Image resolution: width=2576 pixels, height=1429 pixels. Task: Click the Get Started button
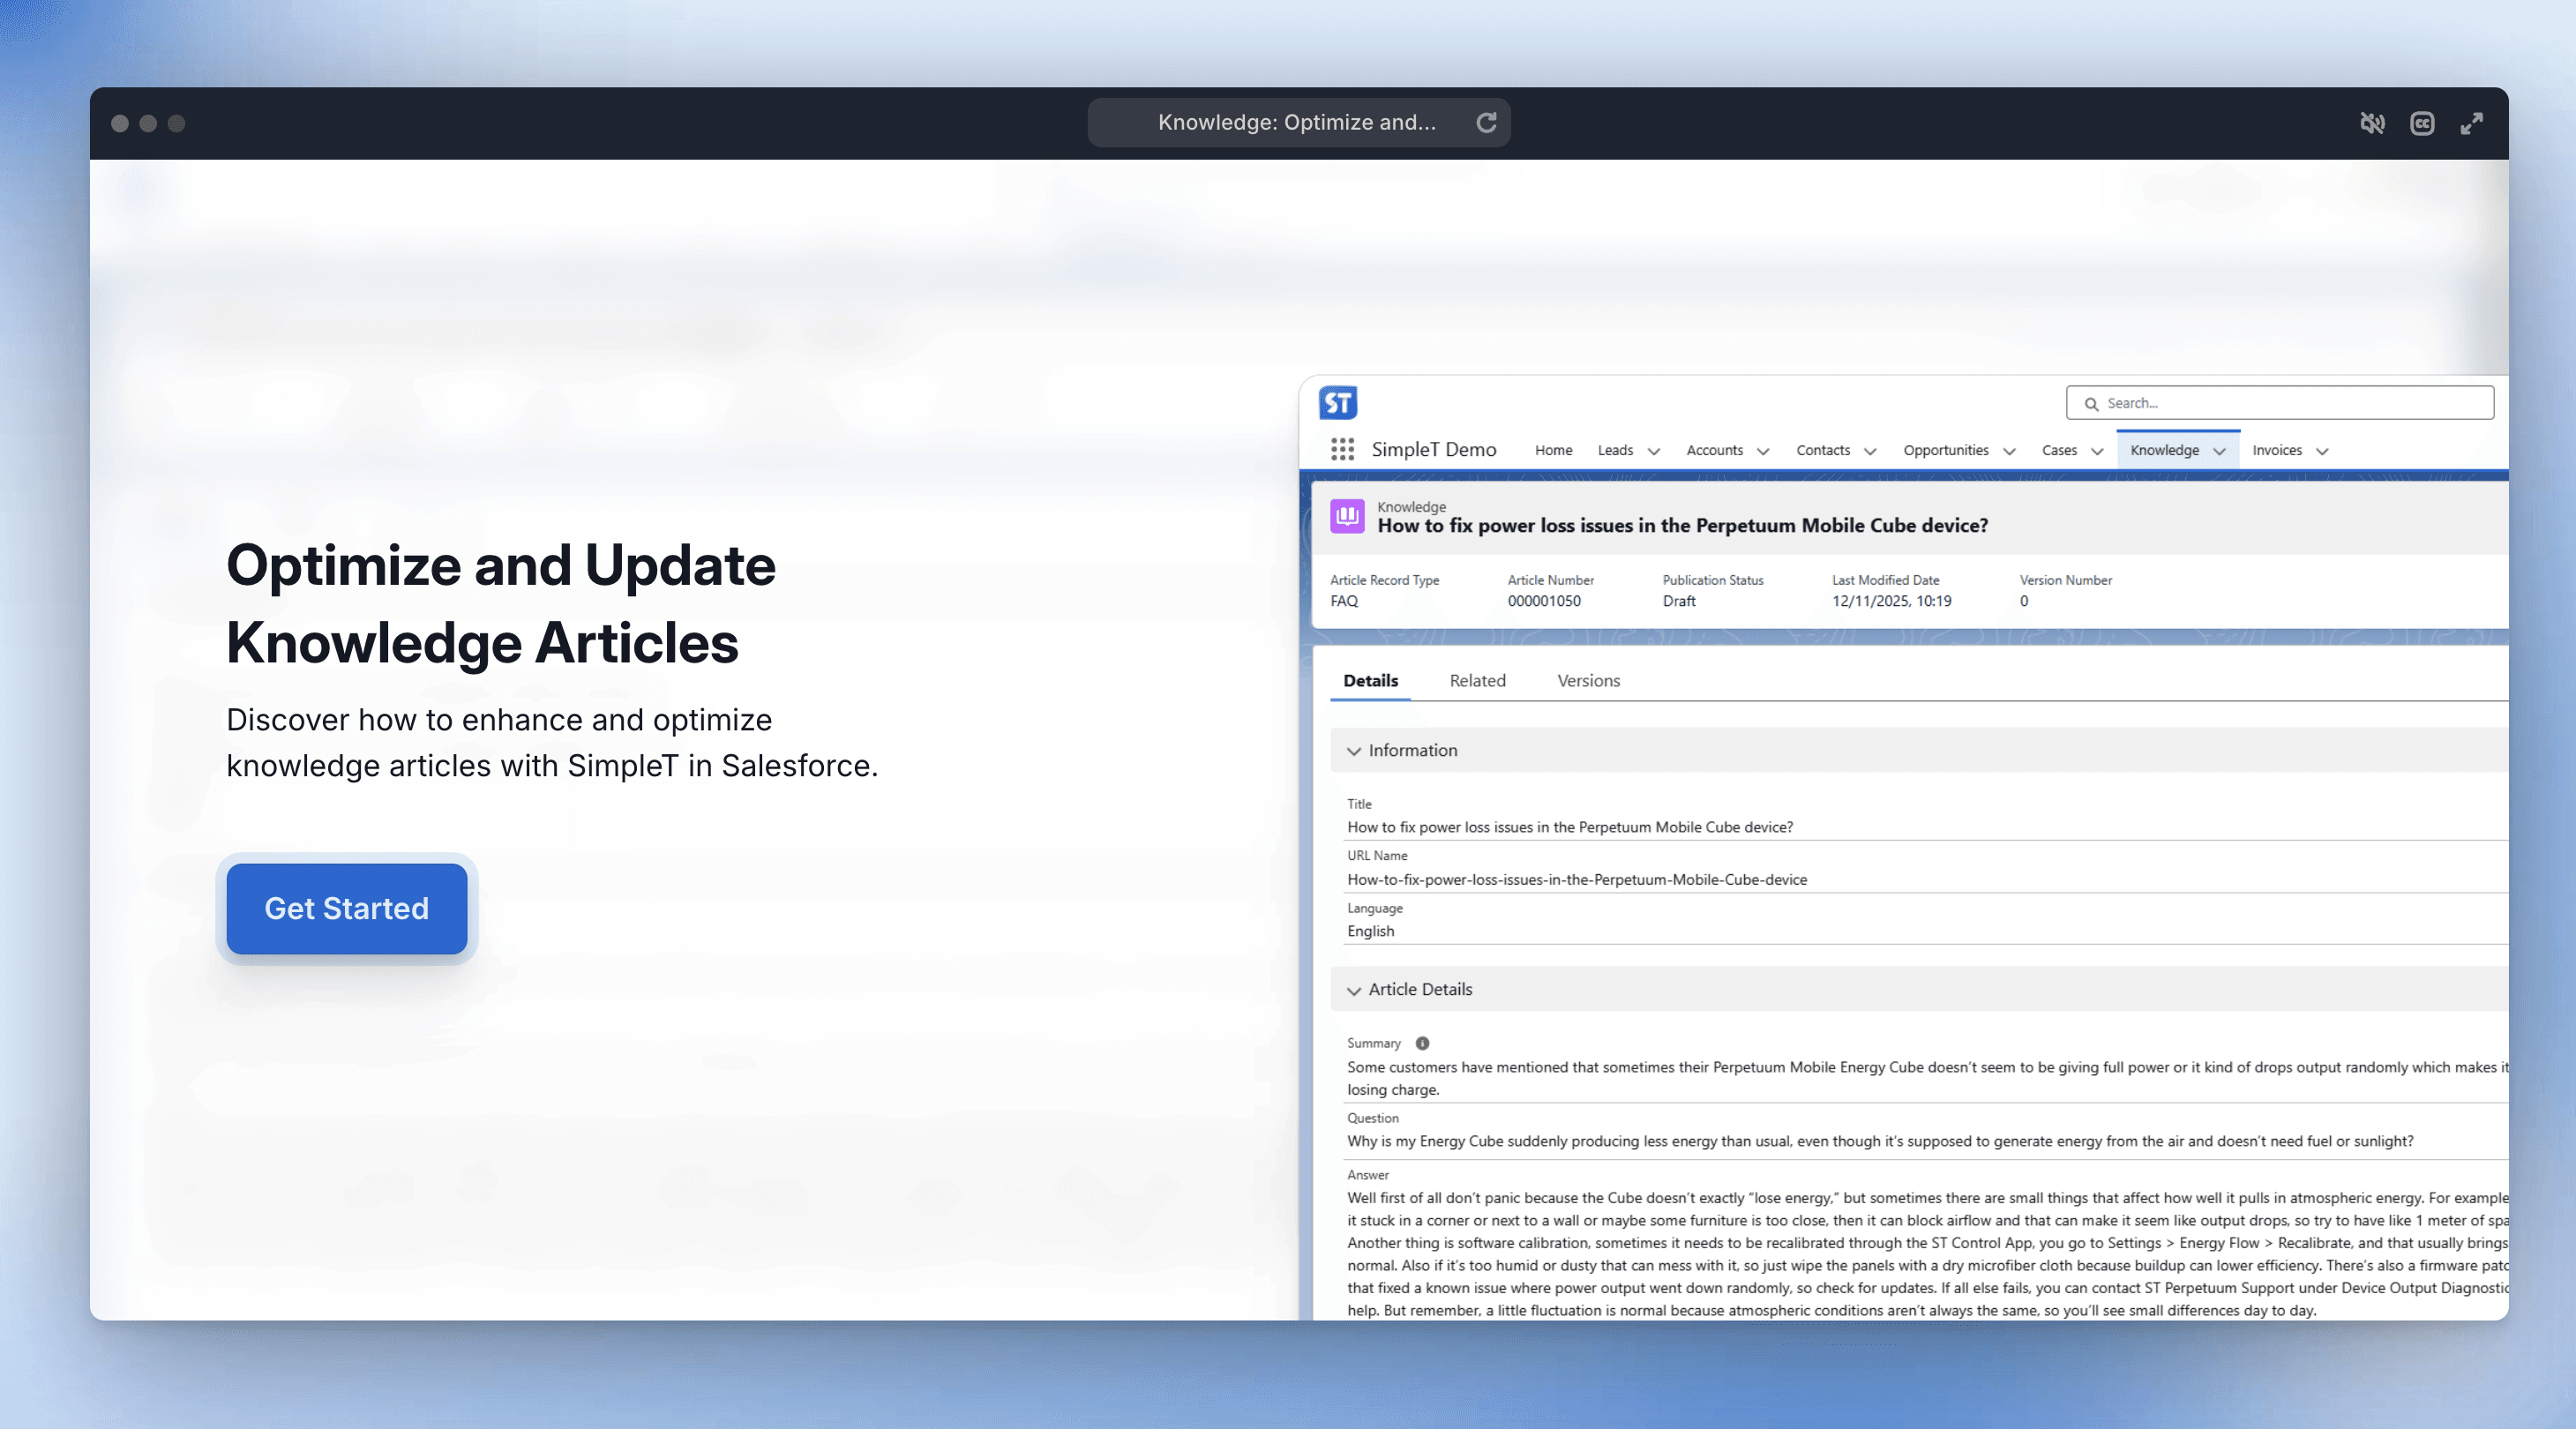347,908
